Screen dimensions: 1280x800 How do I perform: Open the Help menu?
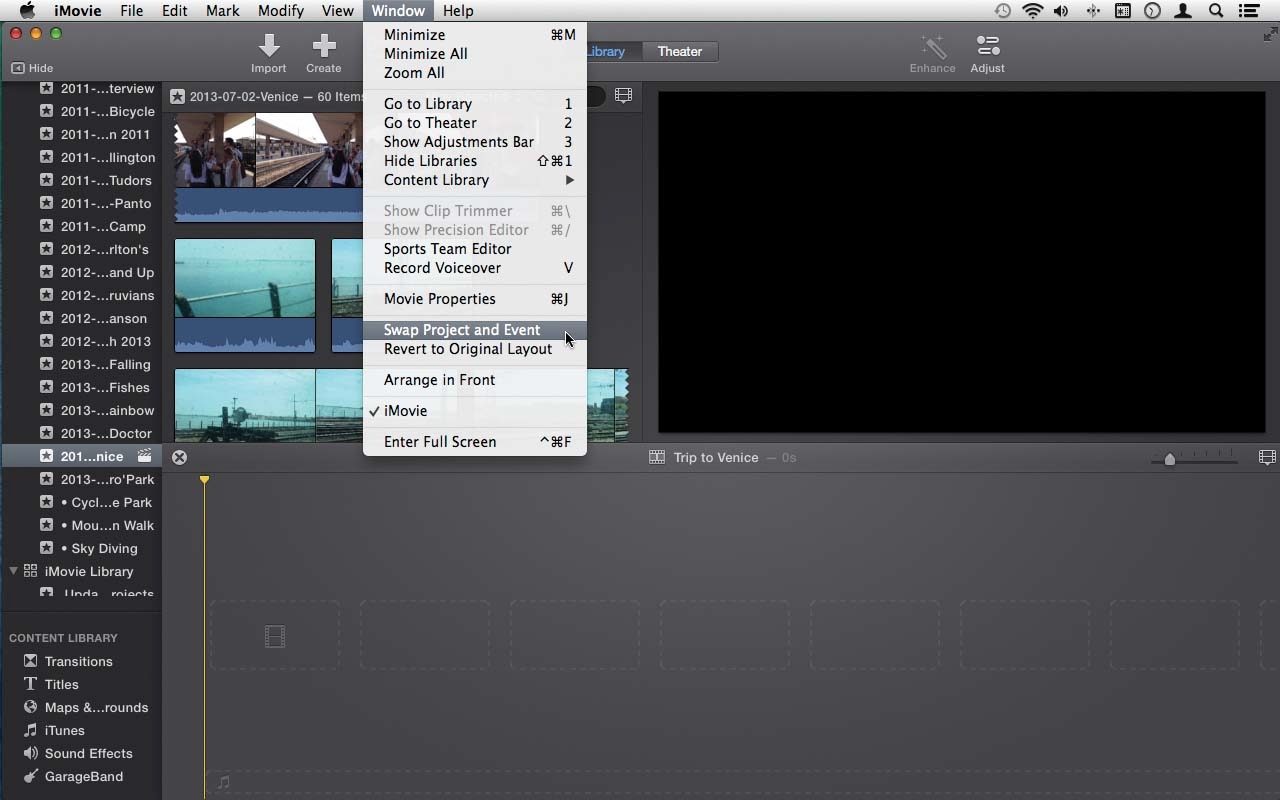point(458,11)
